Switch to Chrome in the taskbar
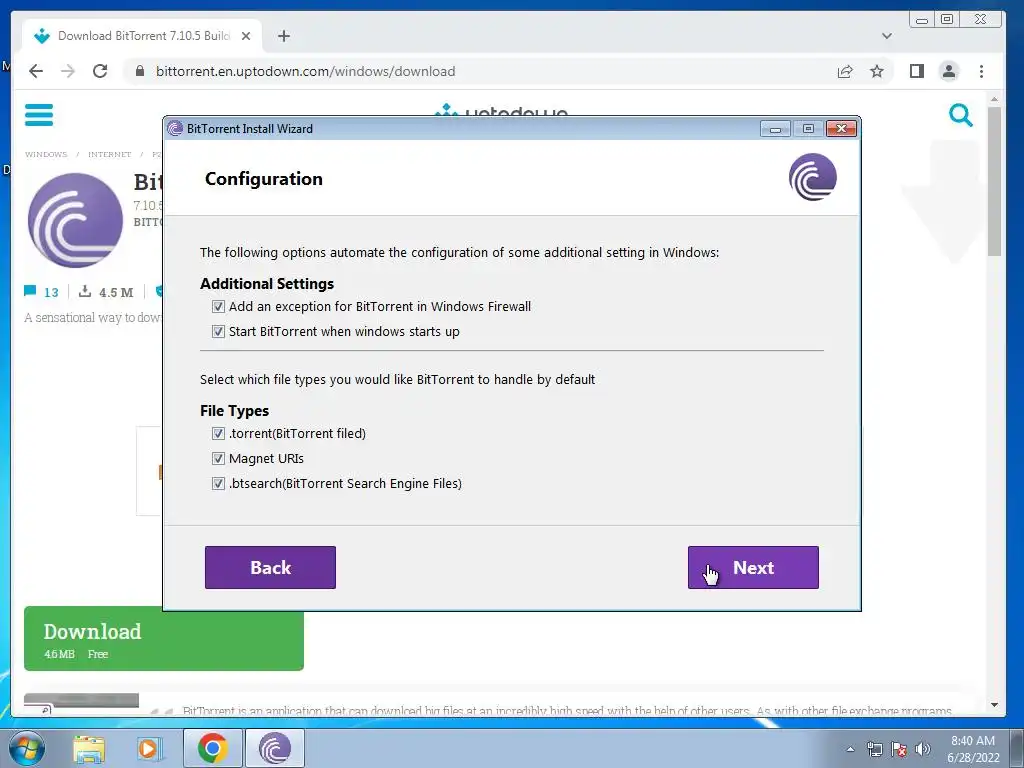Viewport: 1024px width, 768px height. [x=212, y=748]
